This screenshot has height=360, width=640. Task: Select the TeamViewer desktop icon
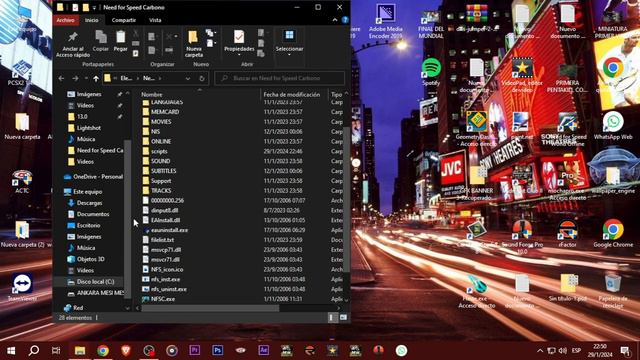click(22, 288)
